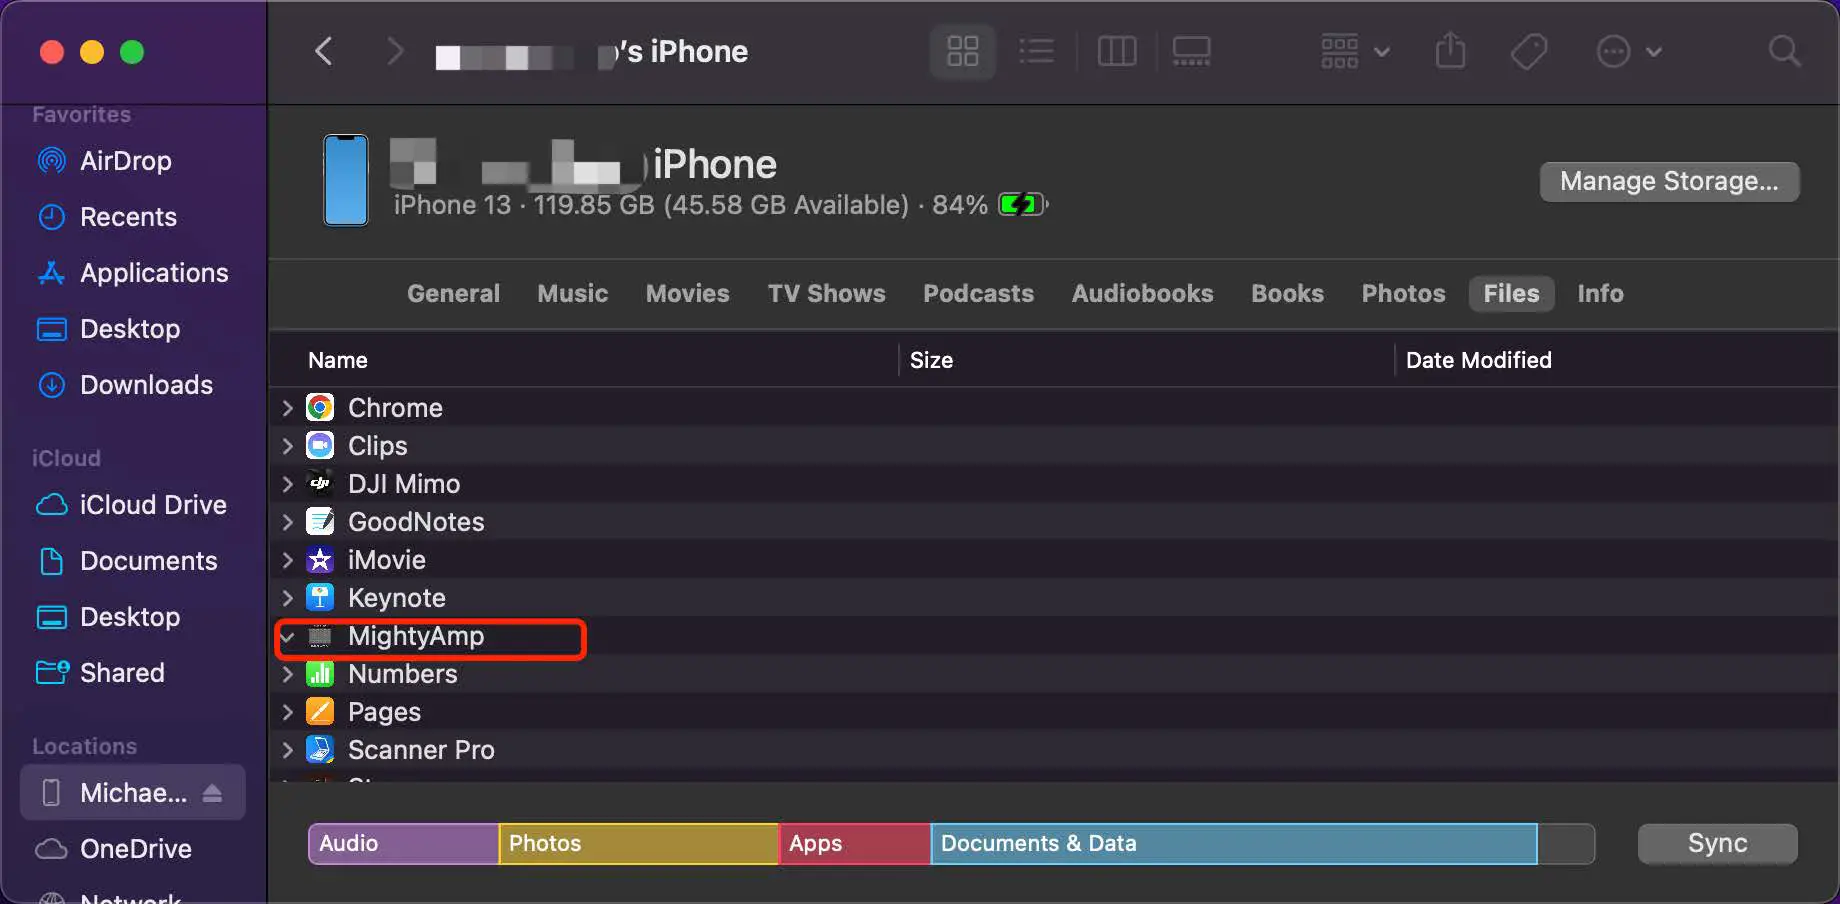Click the GoodNotes app icon
Image resolution: width=1840 pixels, height=904 pixels.
point(319,521)
